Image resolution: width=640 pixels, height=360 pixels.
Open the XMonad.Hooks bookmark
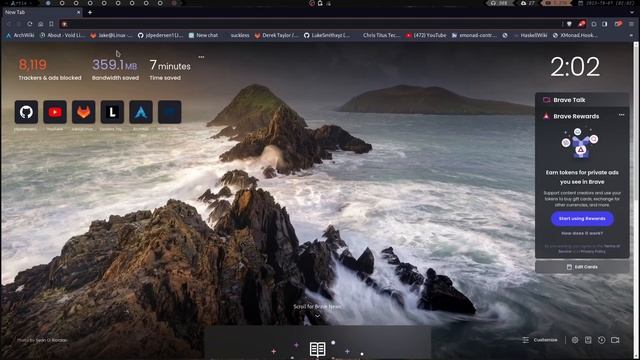click(x=575, y=36)
